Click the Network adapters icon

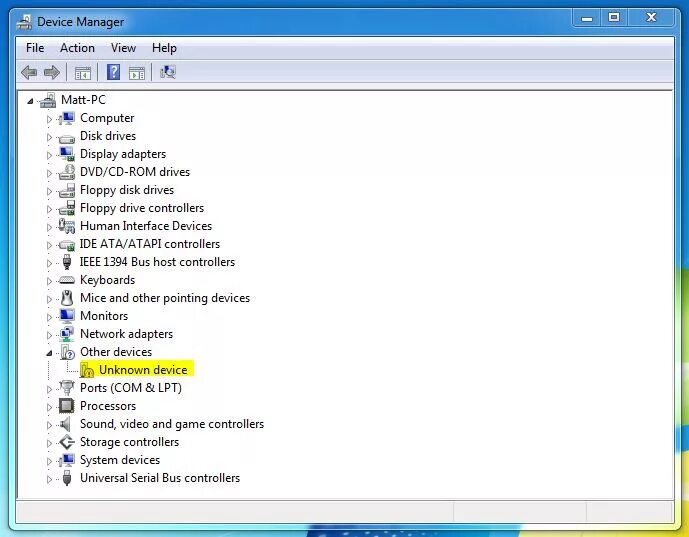pos(67,334)
